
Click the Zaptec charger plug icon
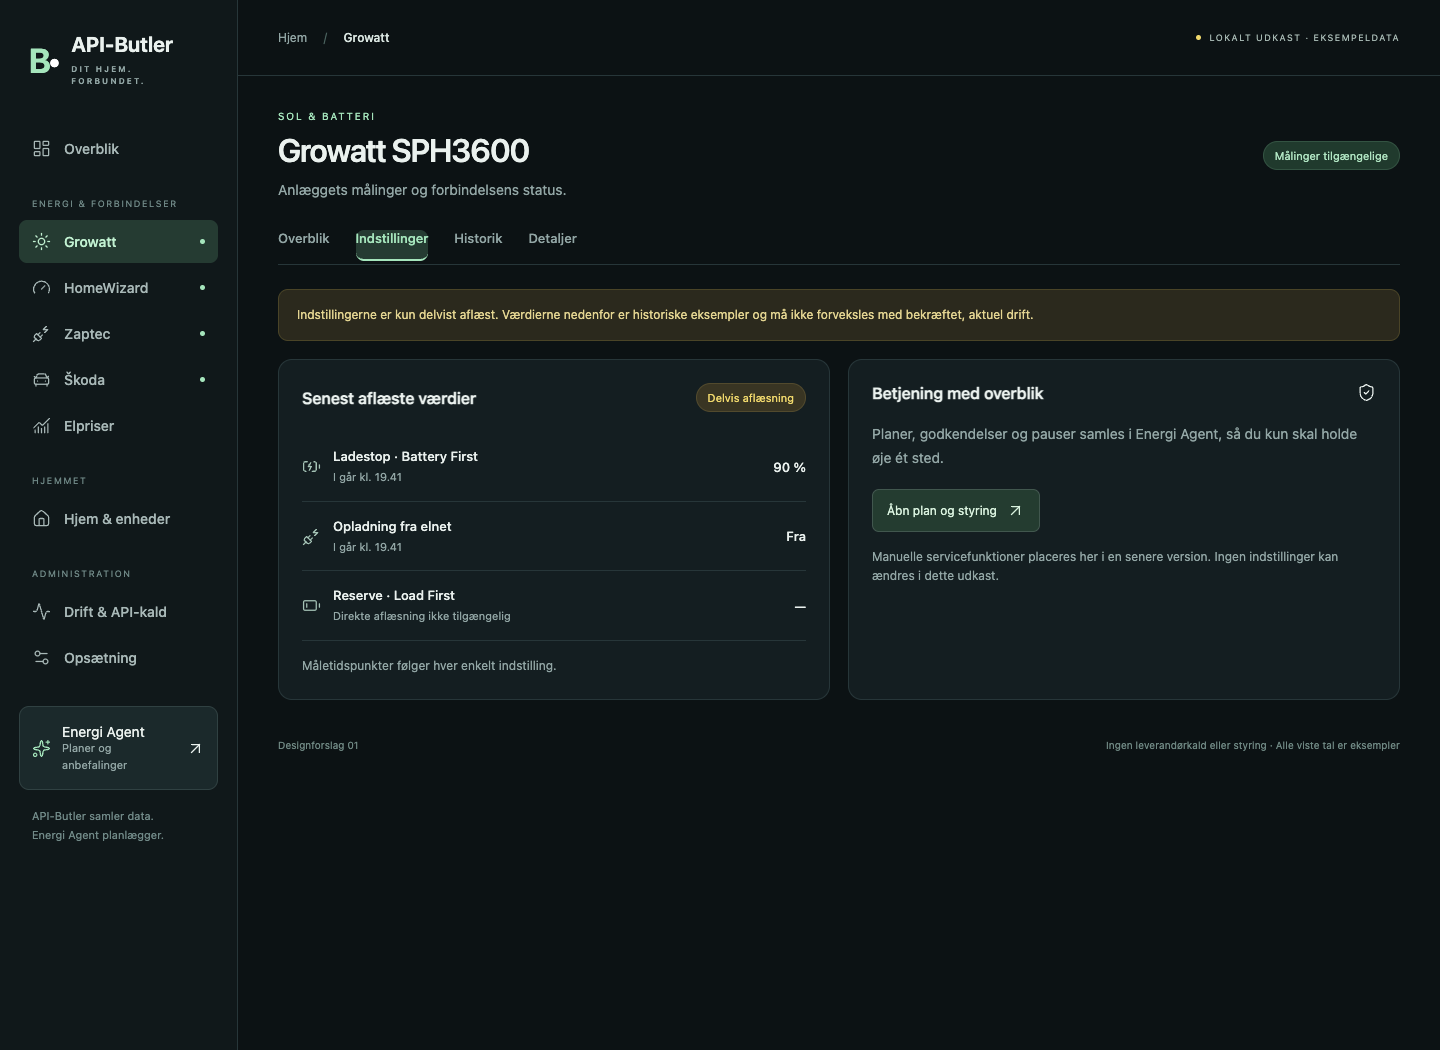tap(41, 334)
